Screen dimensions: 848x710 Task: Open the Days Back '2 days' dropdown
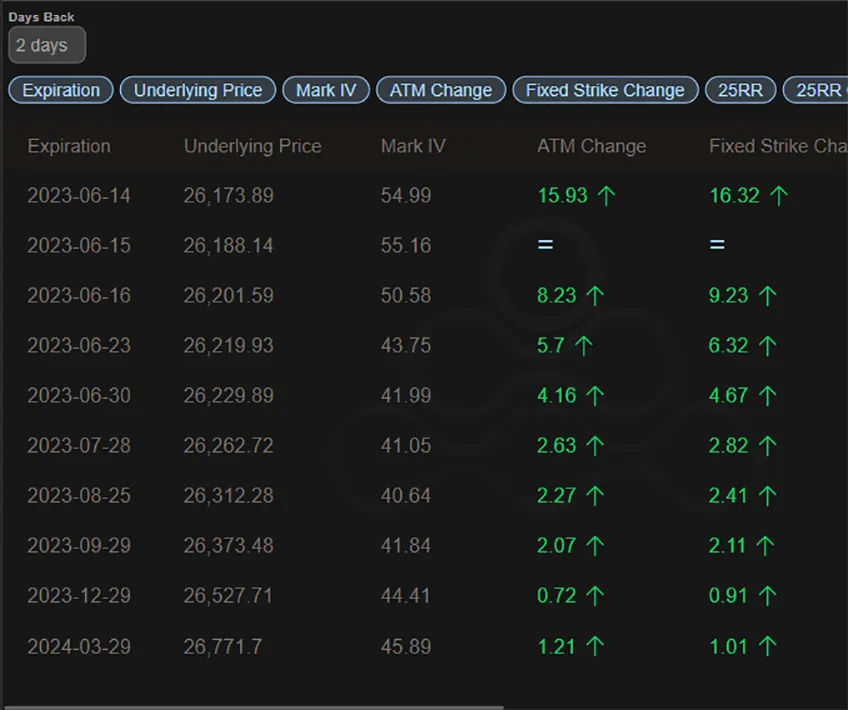pos(47,45)
